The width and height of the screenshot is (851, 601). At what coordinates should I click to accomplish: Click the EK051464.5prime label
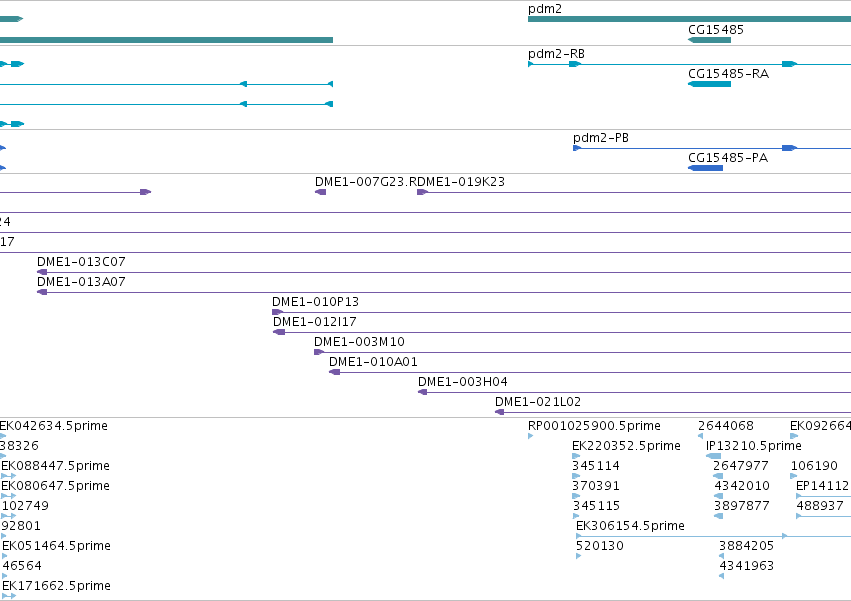(x=56, y=546)
